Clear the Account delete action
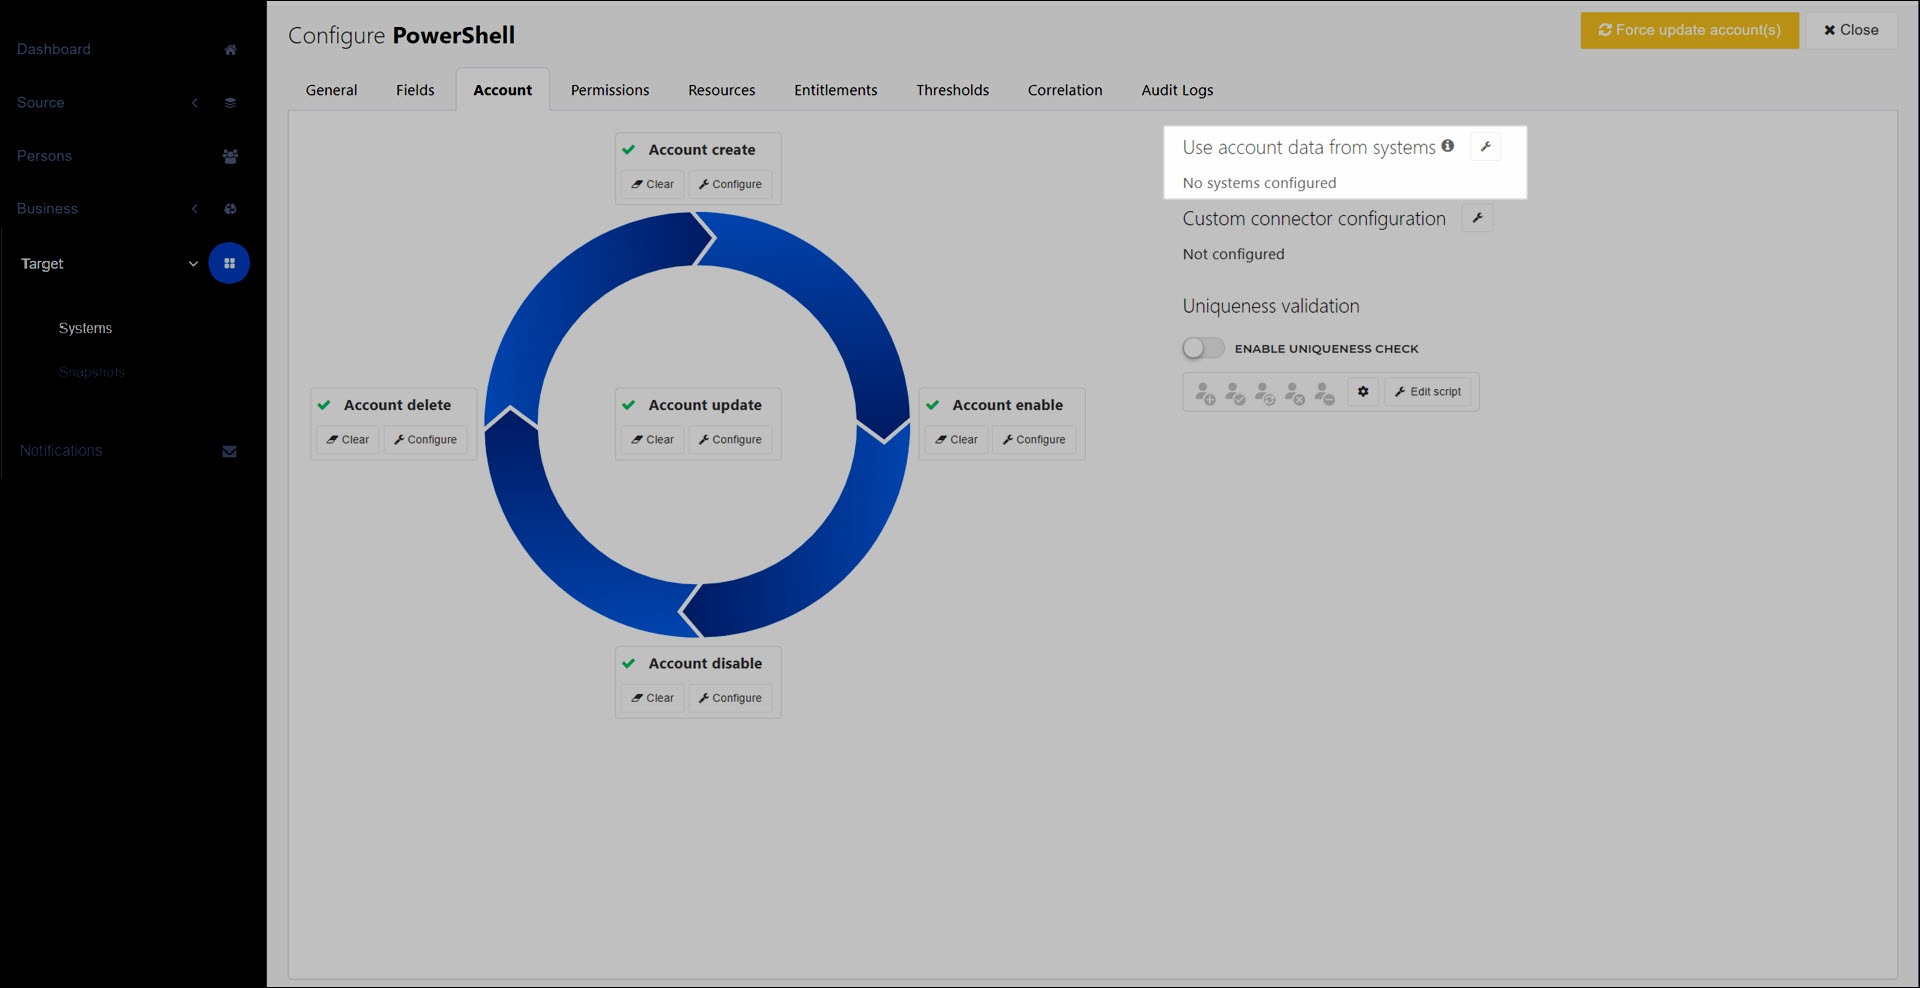This screenshot has height=988, width=1920. [348, 440]
